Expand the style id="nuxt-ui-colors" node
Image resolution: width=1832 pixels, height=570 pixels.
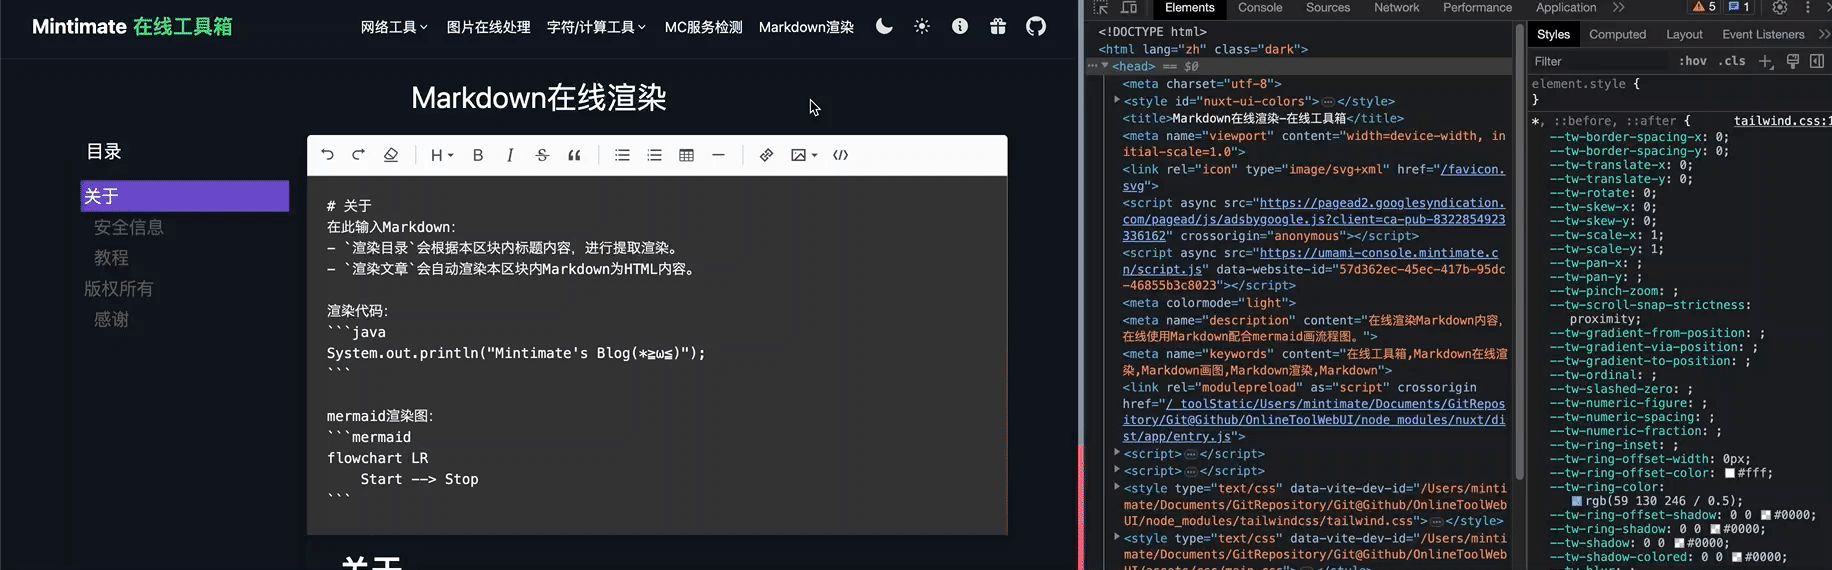[1117, 100]
